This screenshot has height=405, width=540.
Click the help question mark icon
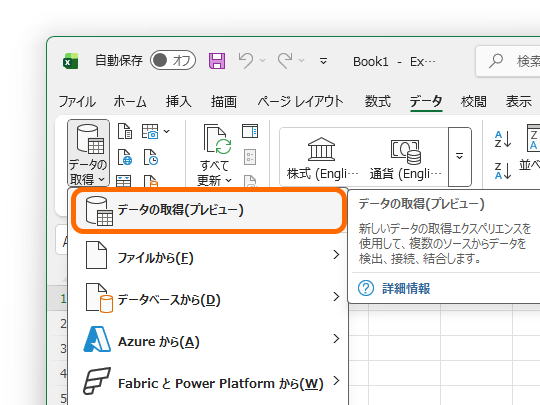point(366,288)
